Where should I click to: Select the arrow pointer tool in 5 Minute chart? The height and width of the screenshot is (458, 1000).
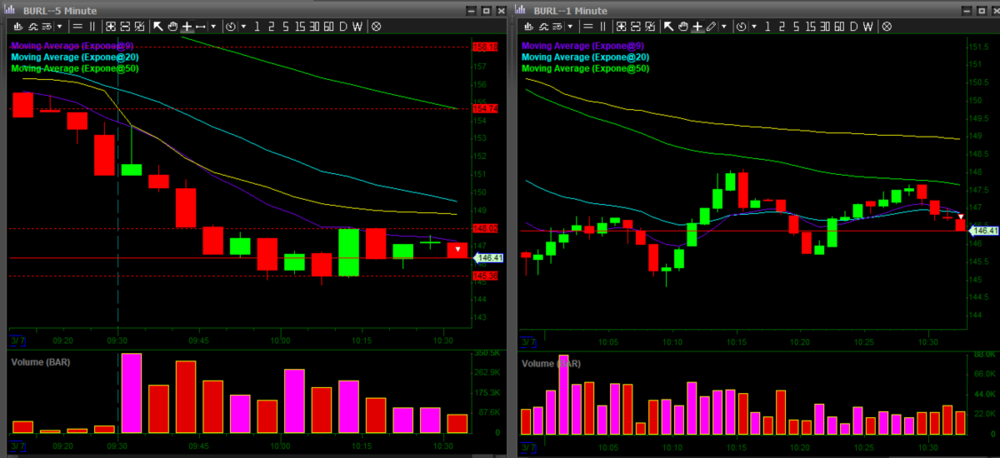(x=157, y=27)
